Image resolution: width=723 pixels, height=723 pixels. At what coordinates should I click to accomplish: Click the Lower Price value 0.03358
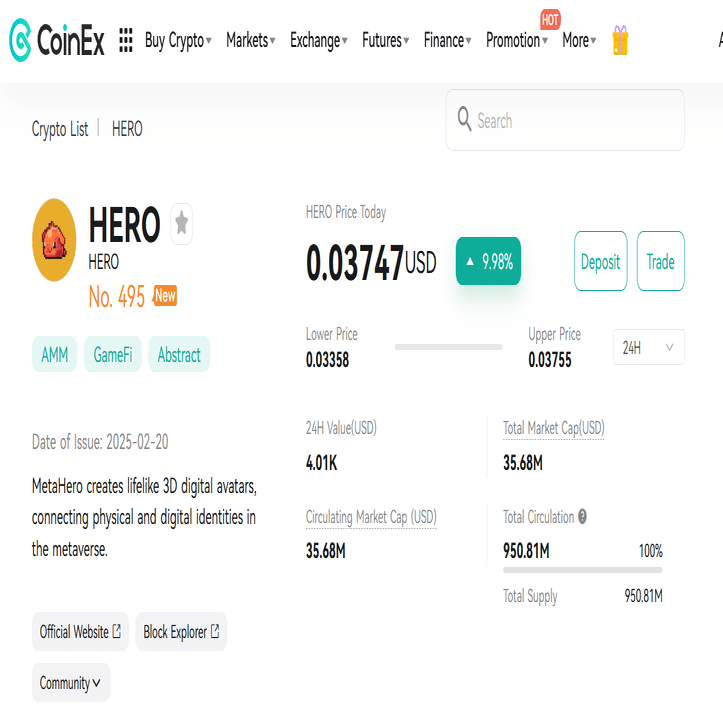pos(327,360)
